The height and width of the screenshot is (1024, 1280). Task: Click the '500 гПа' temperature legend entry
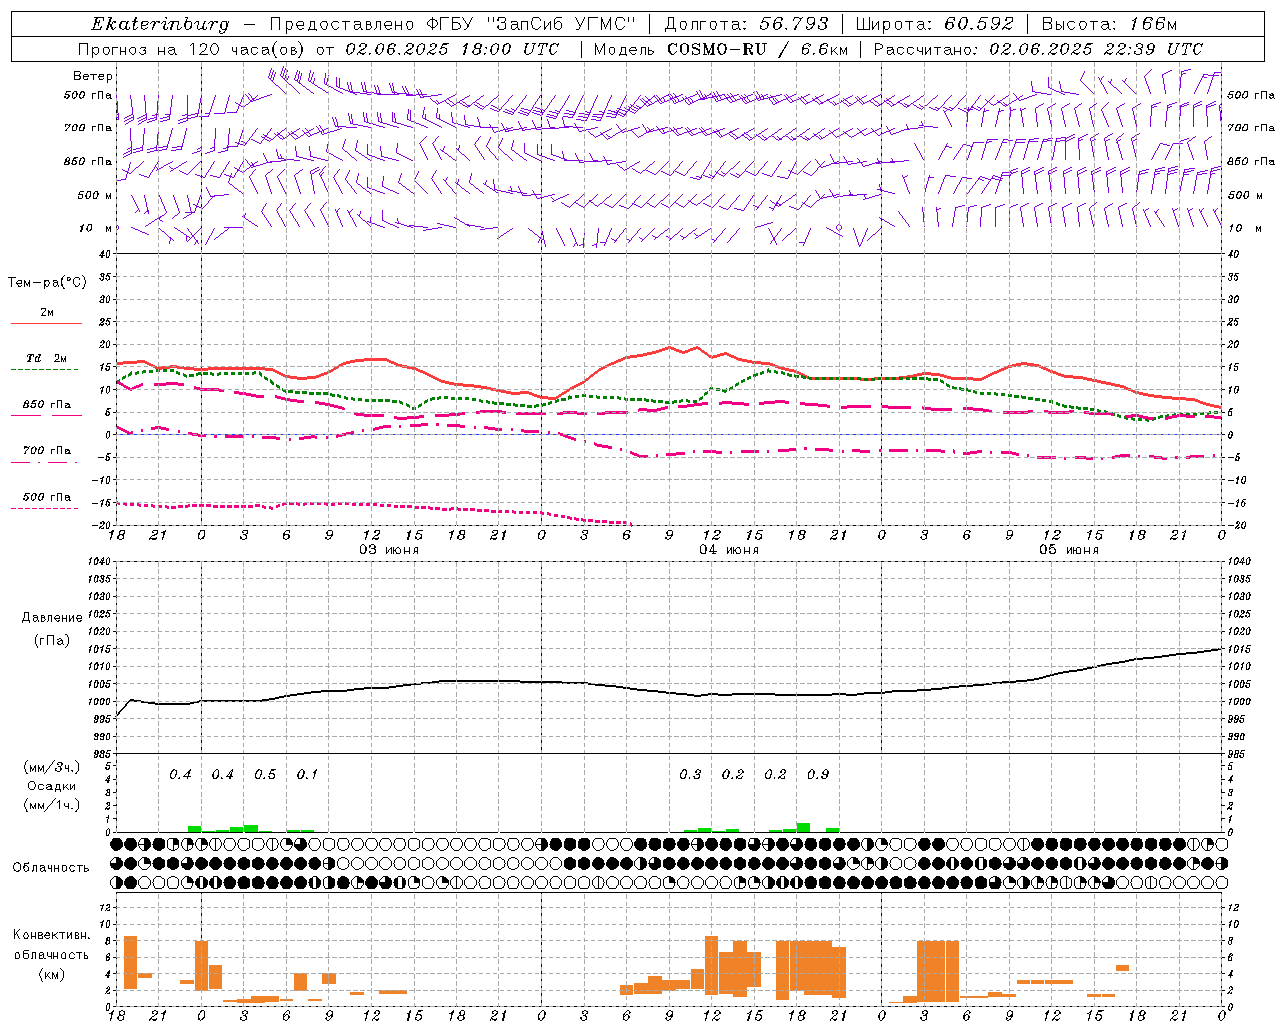tap(47, 497)
